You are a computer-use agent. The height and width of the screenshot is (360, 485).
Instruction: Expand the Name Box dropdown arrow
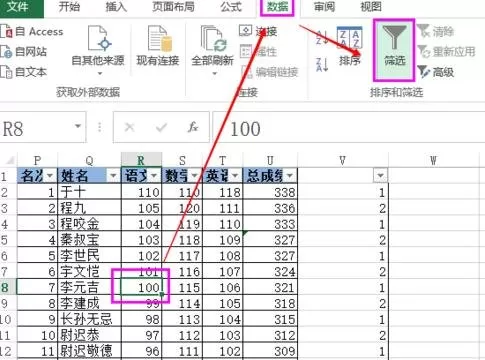coord(78,126)
